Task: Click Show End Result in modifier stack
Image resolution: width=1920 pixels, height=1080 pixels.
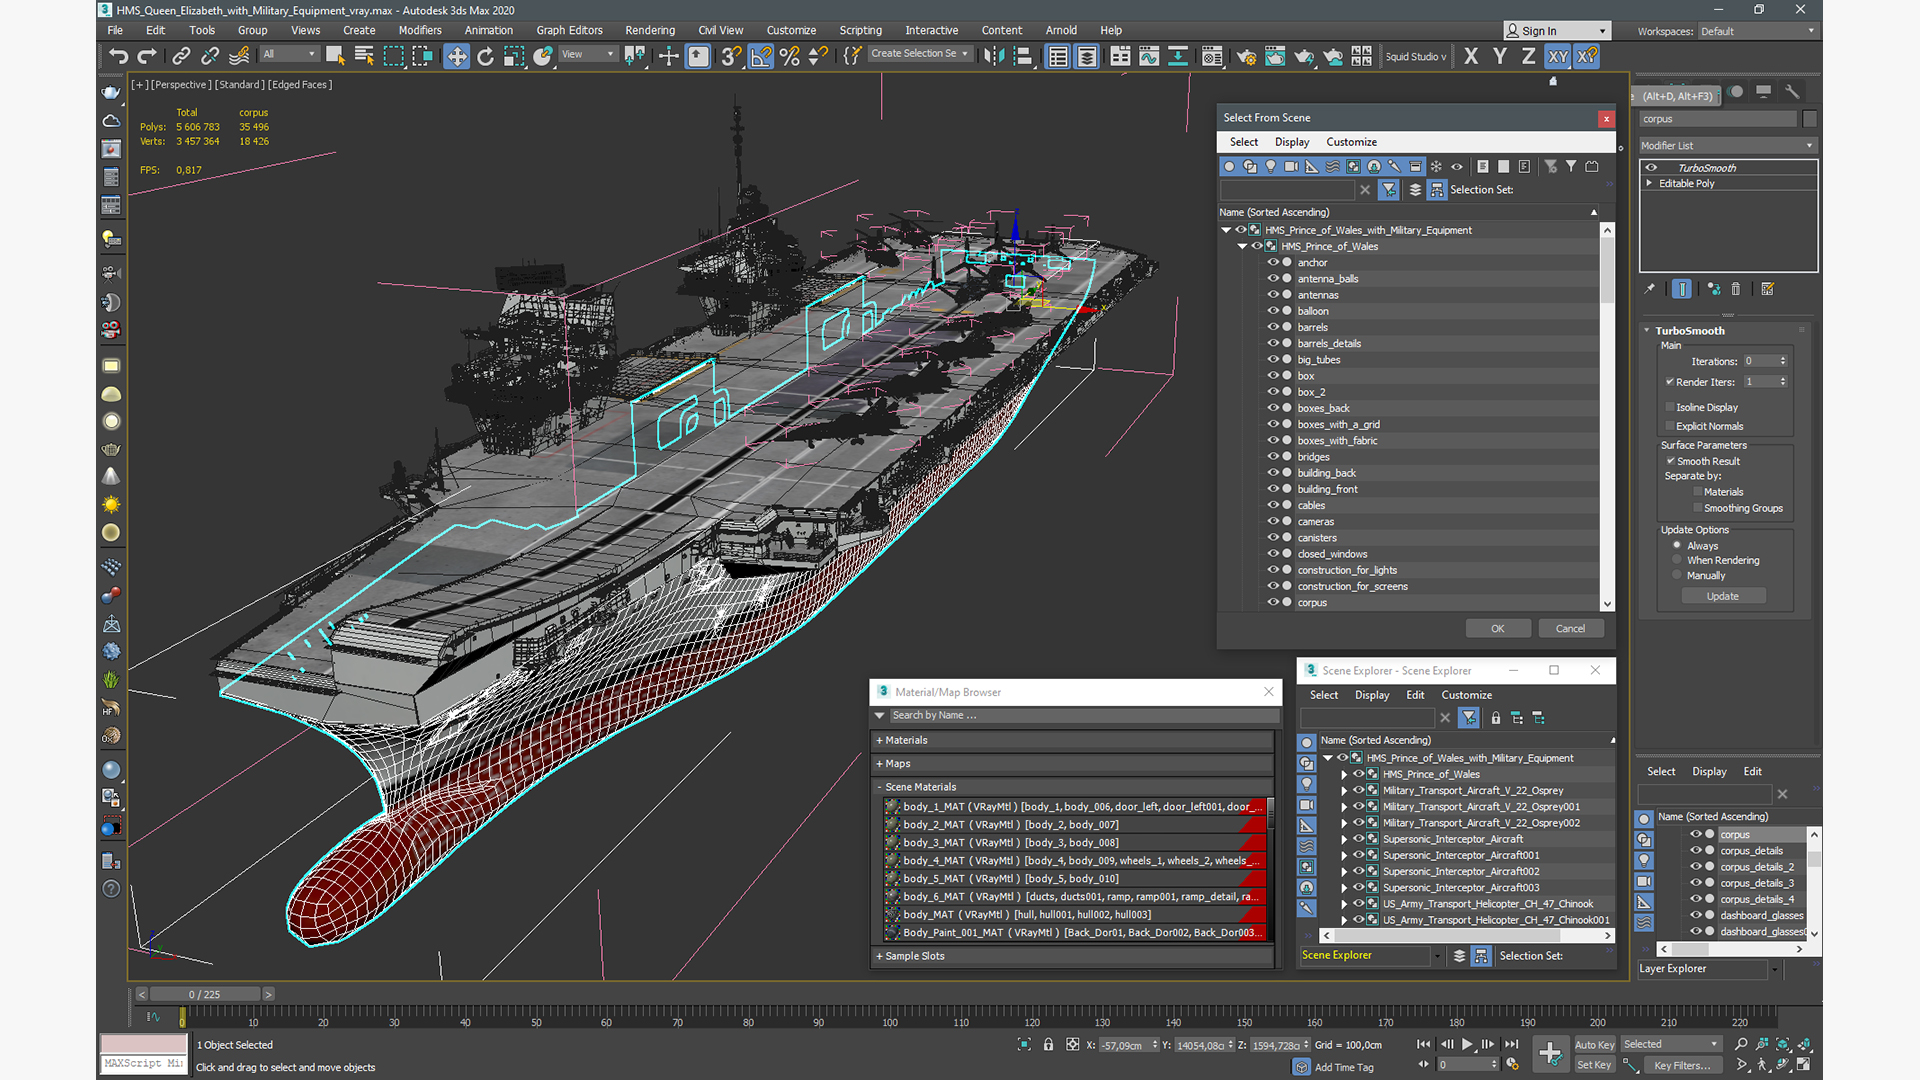Action: click(1682, 289)
